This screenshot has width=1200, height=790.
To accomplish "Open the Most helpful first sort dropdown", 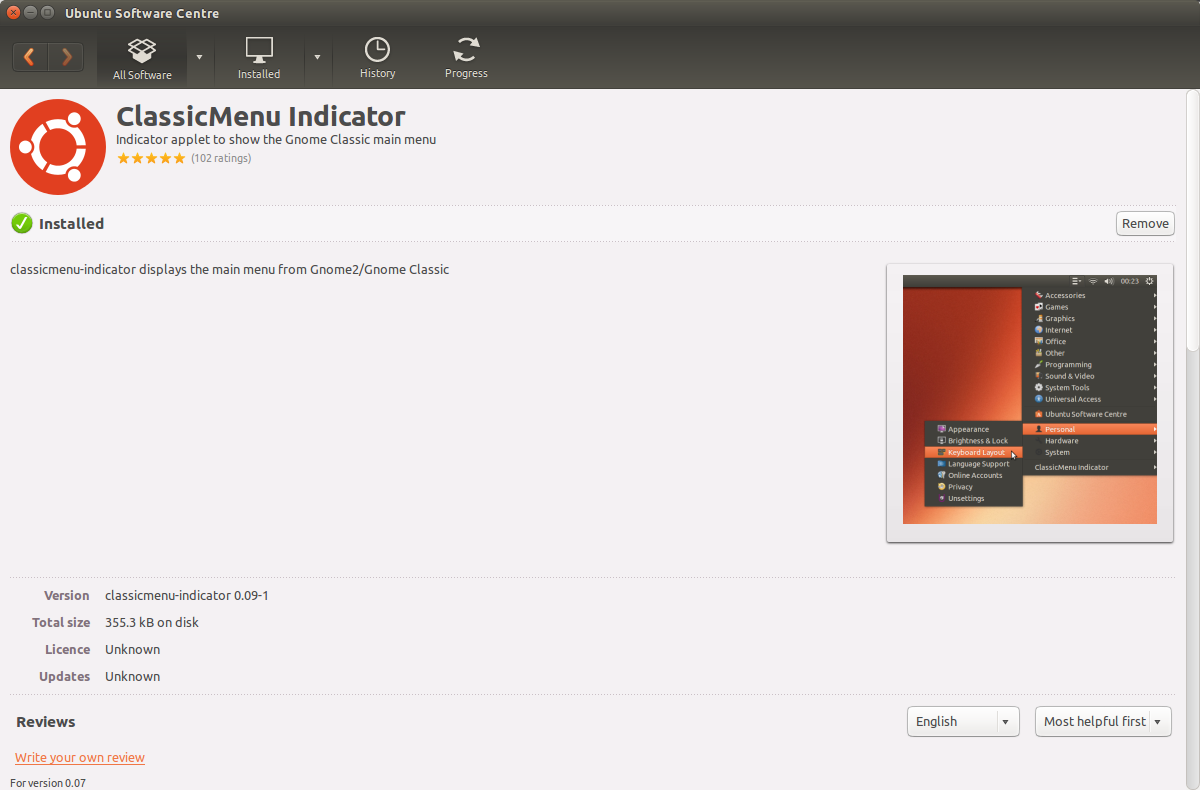I will coord(1103,721).
